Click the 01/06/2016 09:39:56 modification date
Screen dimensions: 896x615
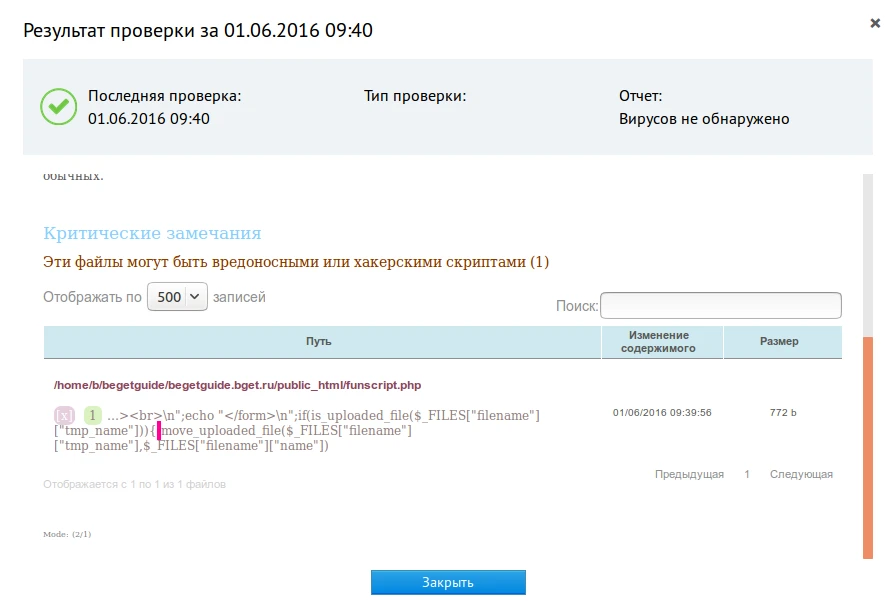661,412
